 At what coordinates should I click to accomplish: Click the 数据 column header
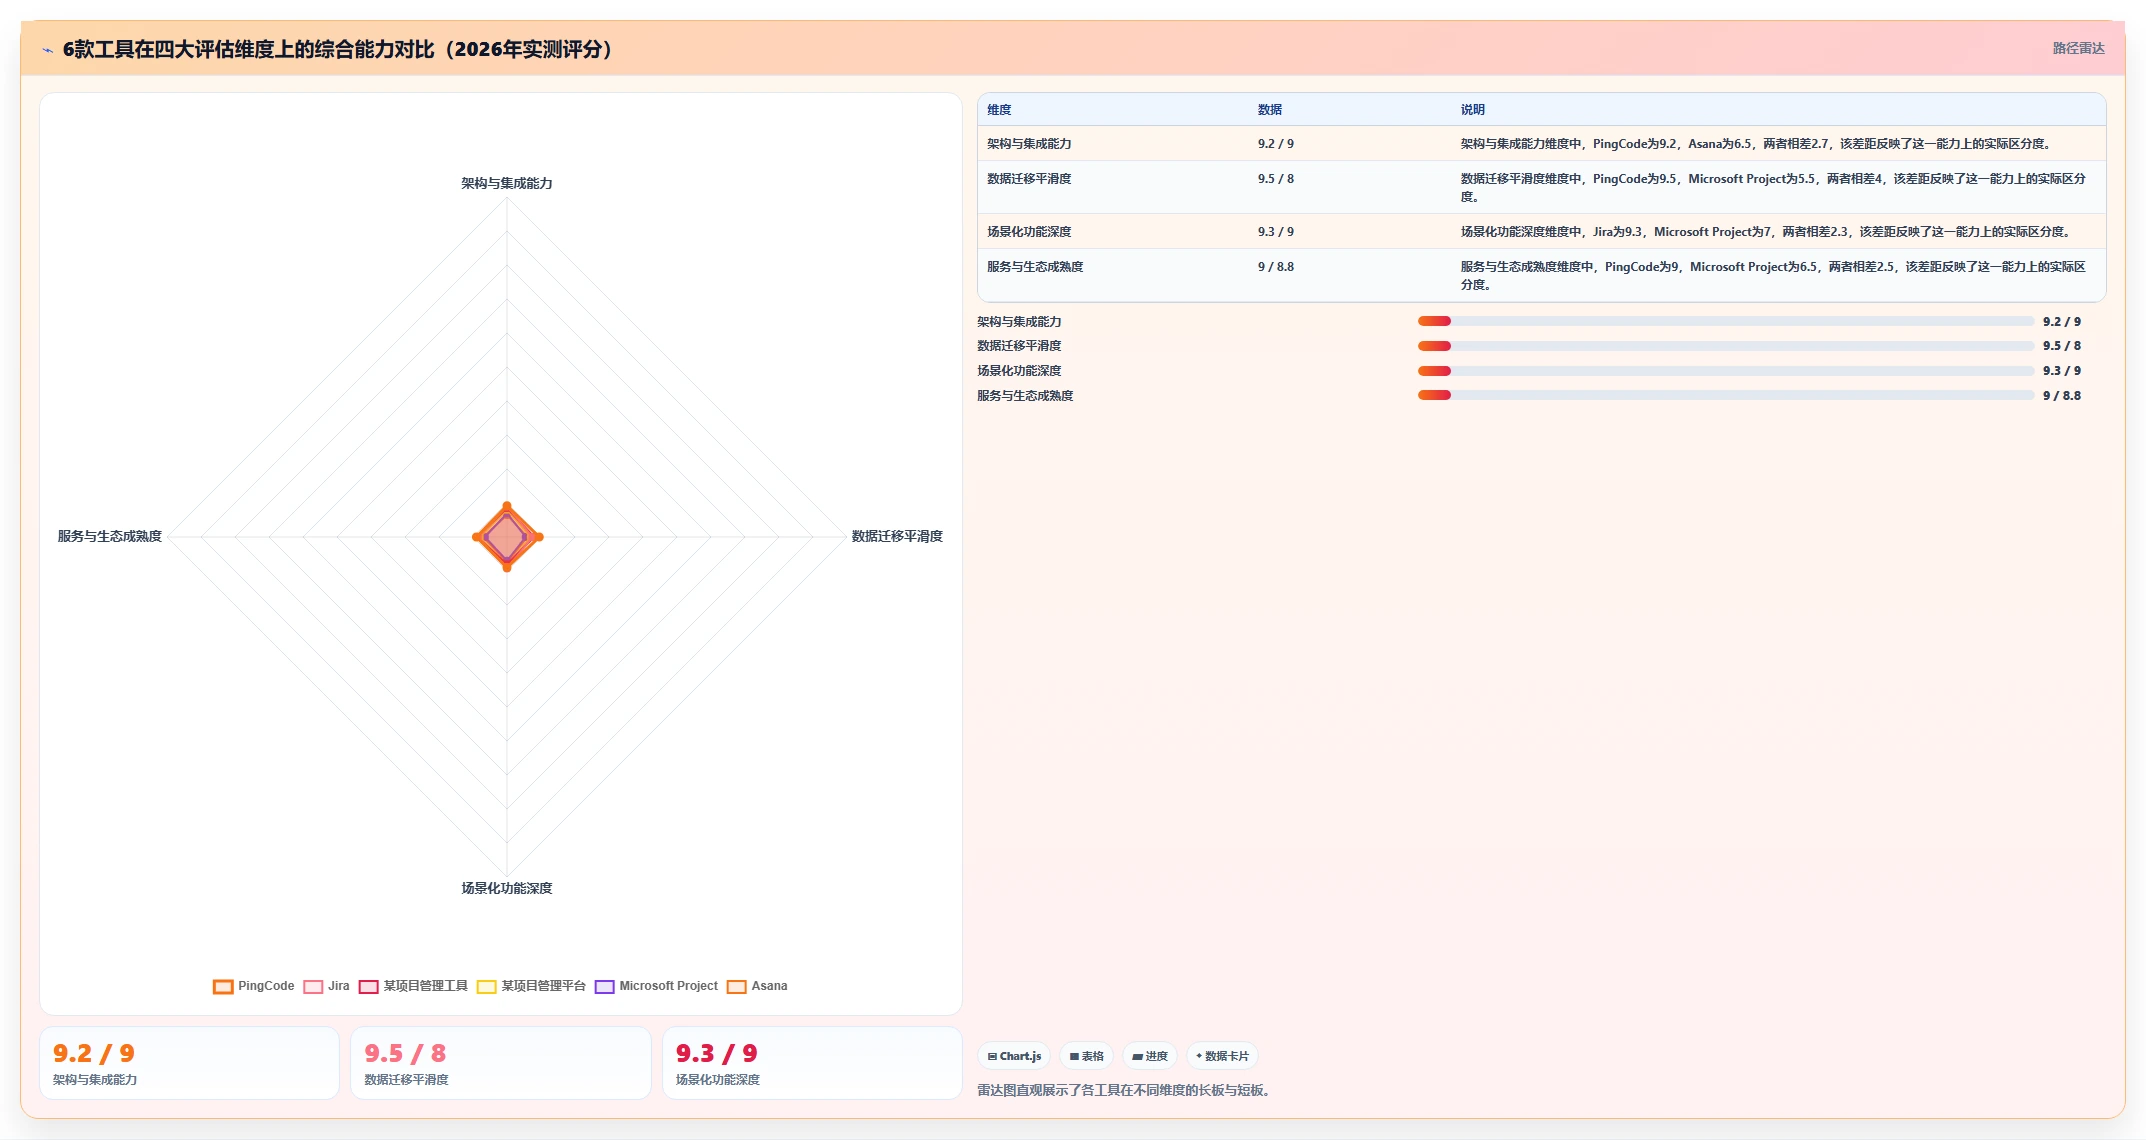[1270, 110]
